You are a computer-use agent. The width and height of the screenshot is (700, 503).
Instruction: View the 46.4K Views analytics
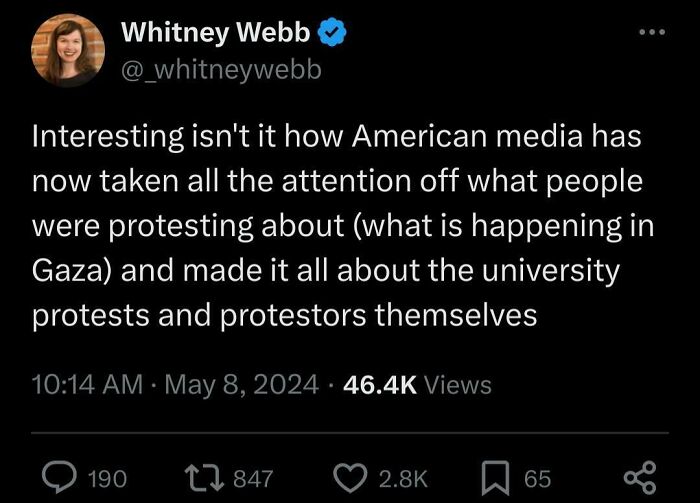pyautogui.click(x=418, y=384)
